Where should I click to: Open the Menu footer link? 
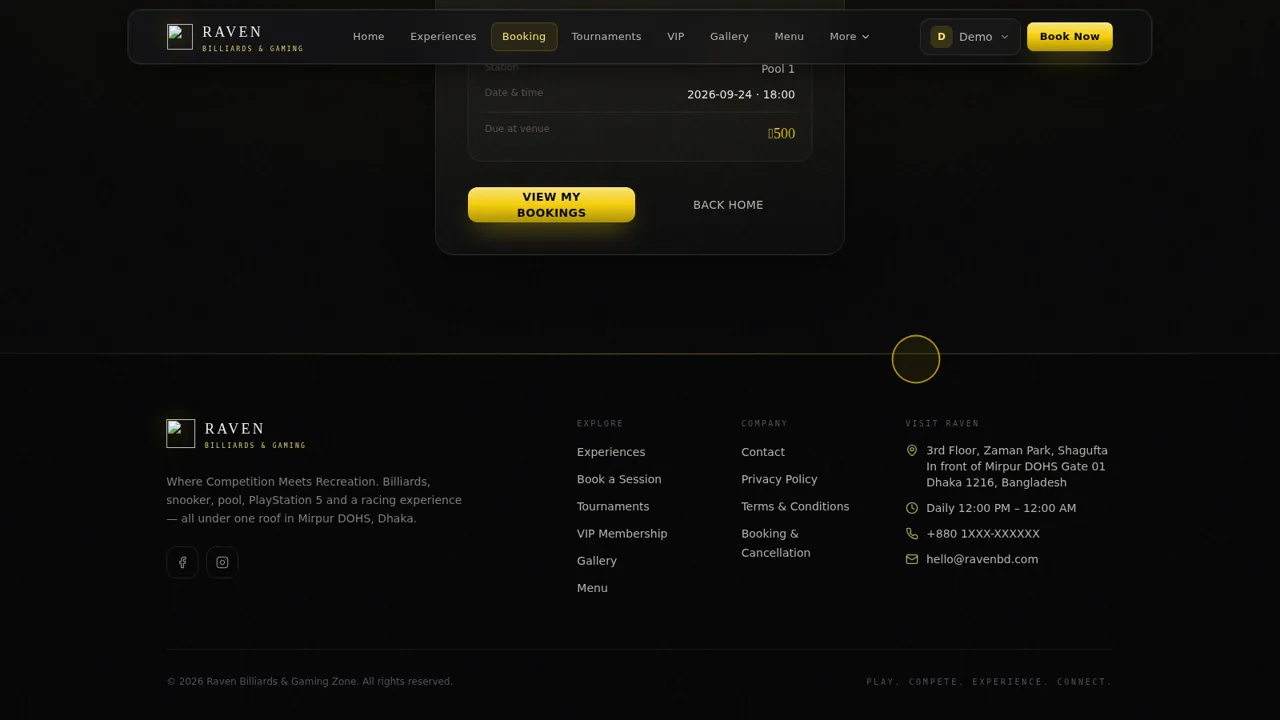tap(592, 588)
